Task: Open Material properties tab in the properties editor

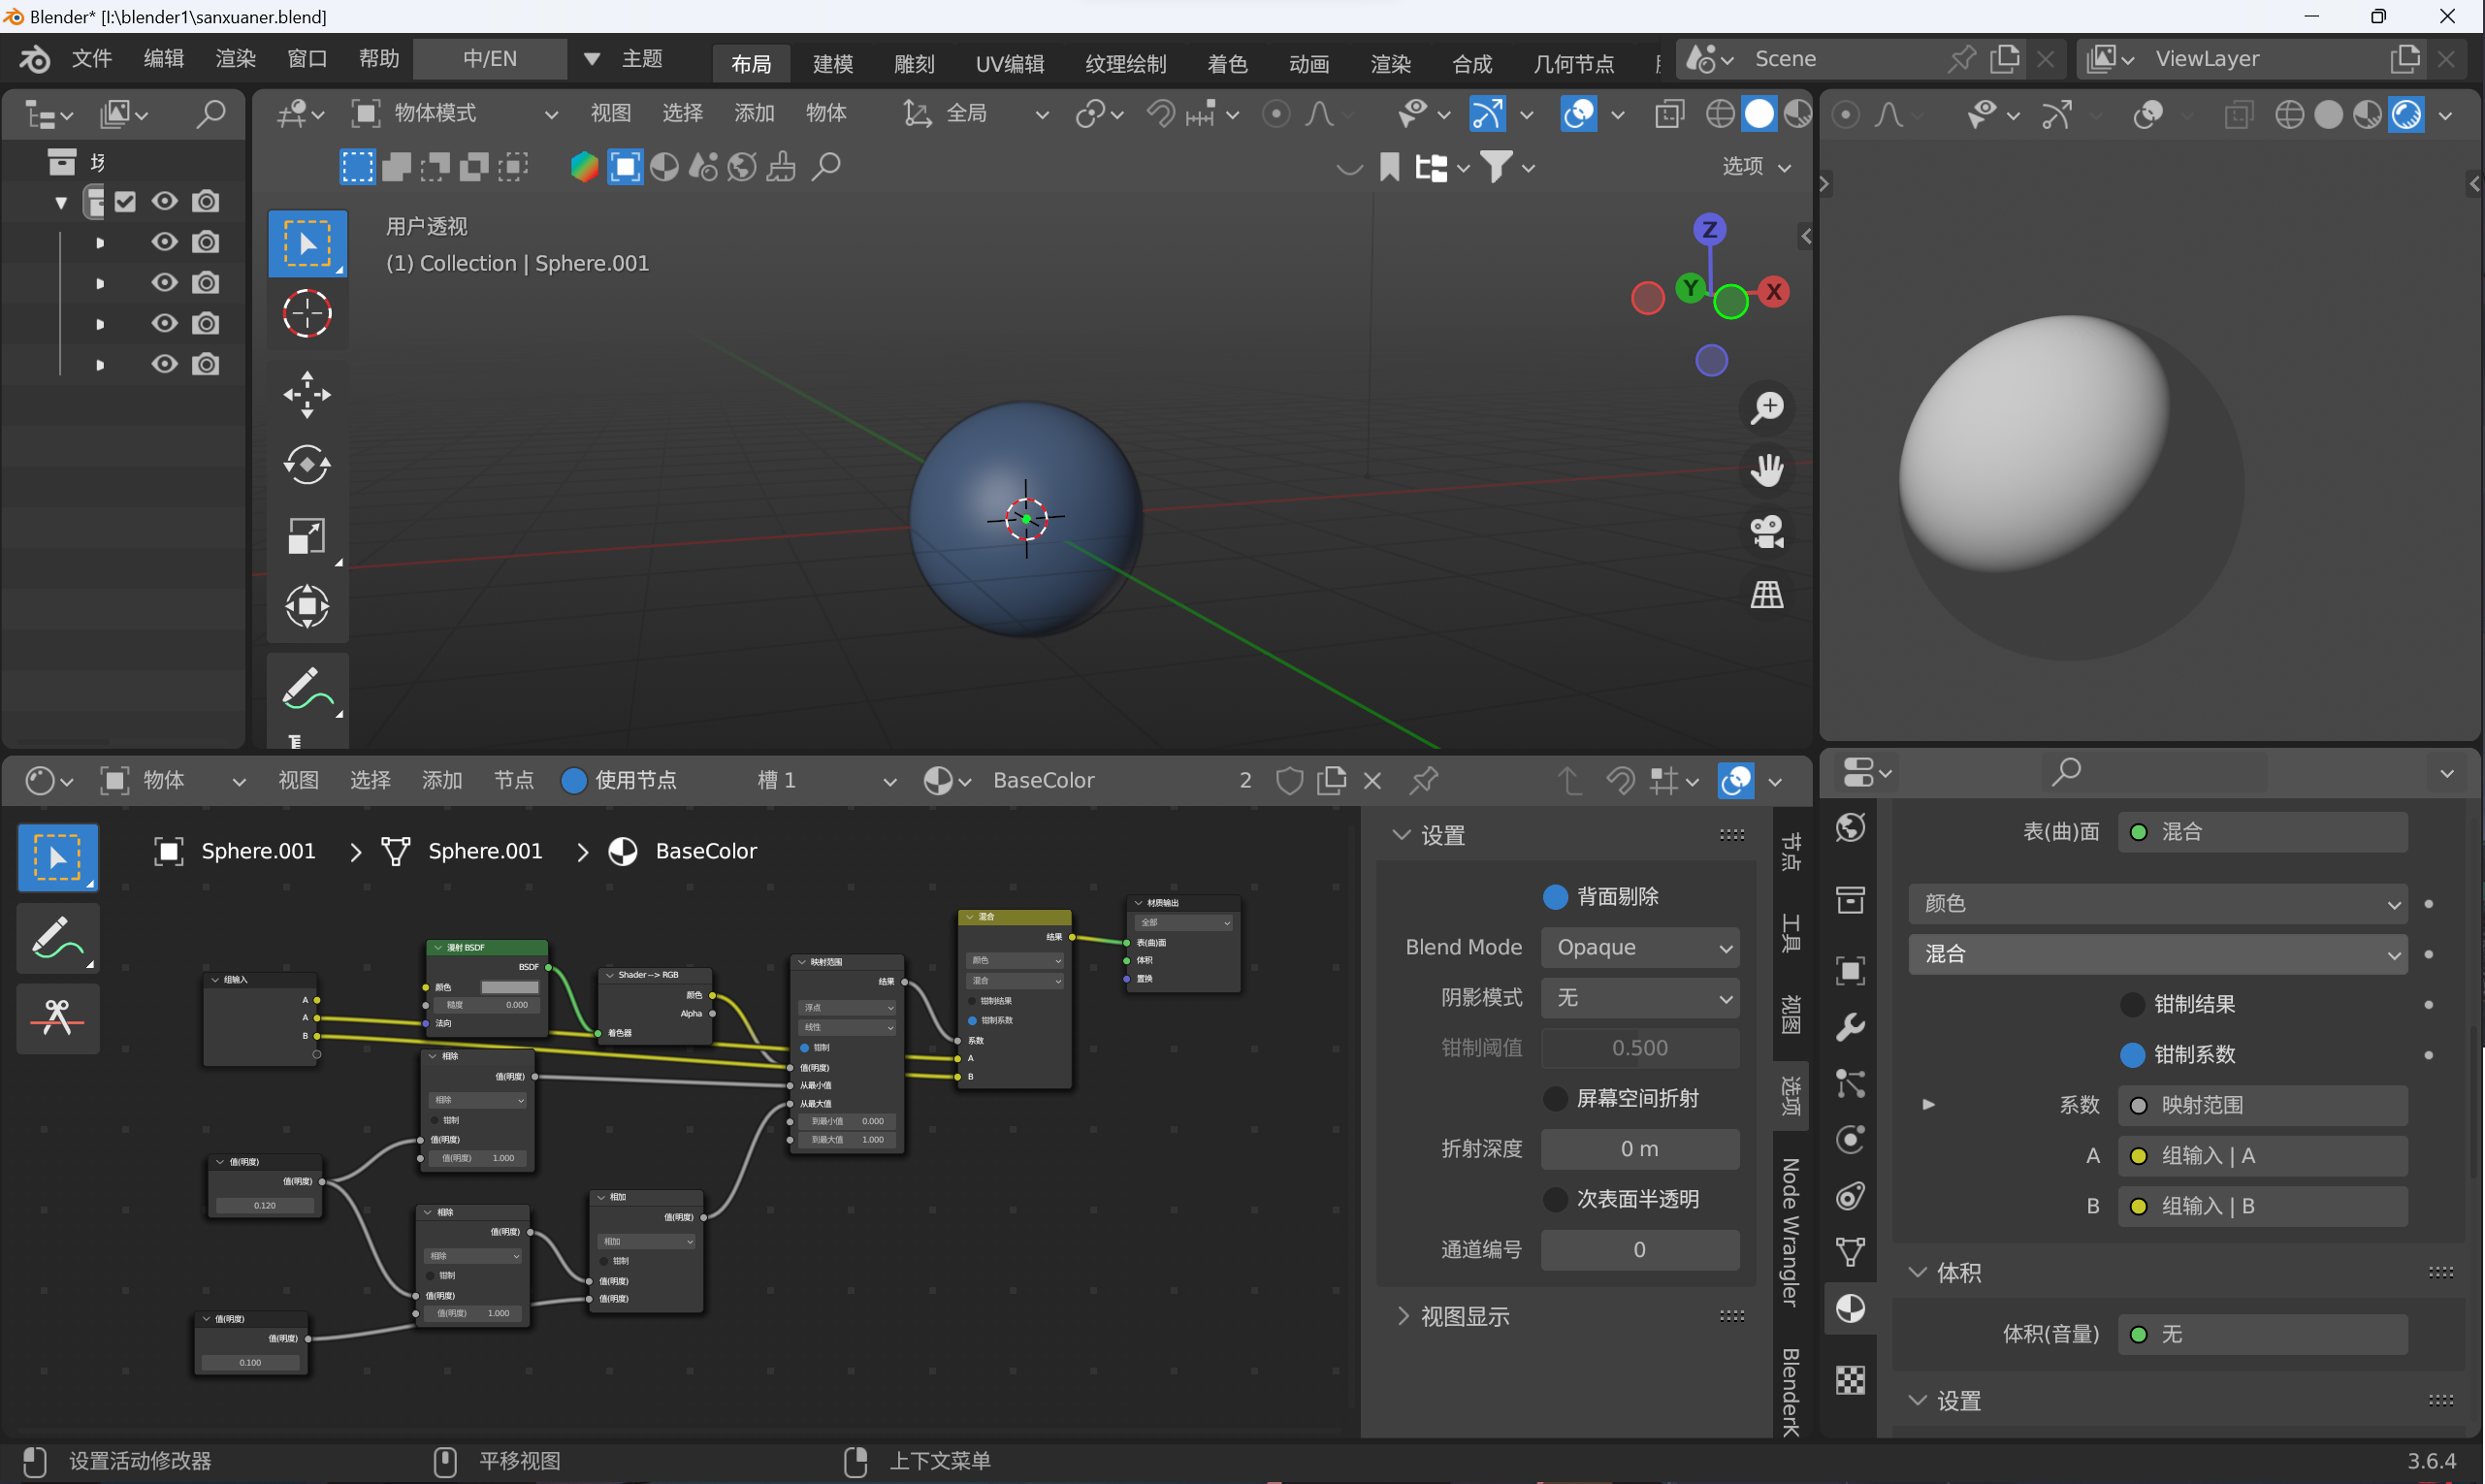Action: point(1850,1308)
